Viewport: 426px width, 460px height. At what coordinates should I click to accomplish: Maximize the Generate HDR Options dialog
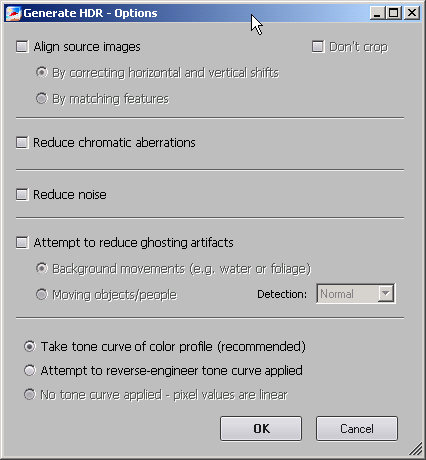coord(394,13)
